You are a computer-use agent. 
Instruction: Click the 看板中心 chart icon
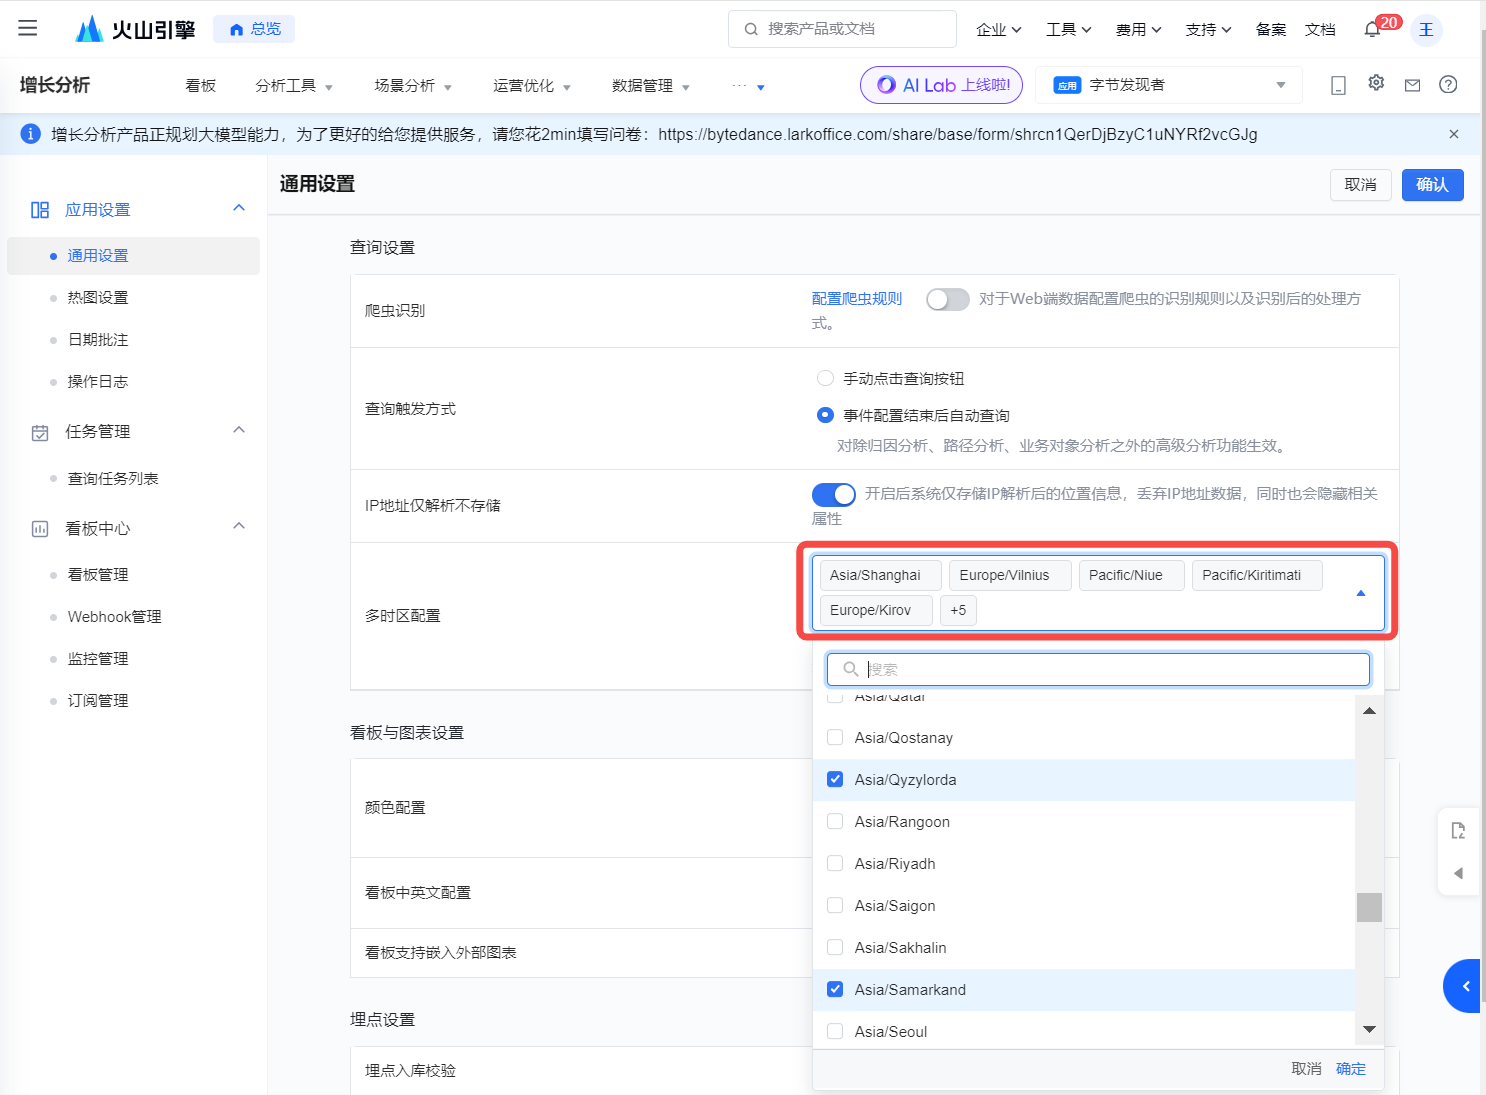coord(40,529)
